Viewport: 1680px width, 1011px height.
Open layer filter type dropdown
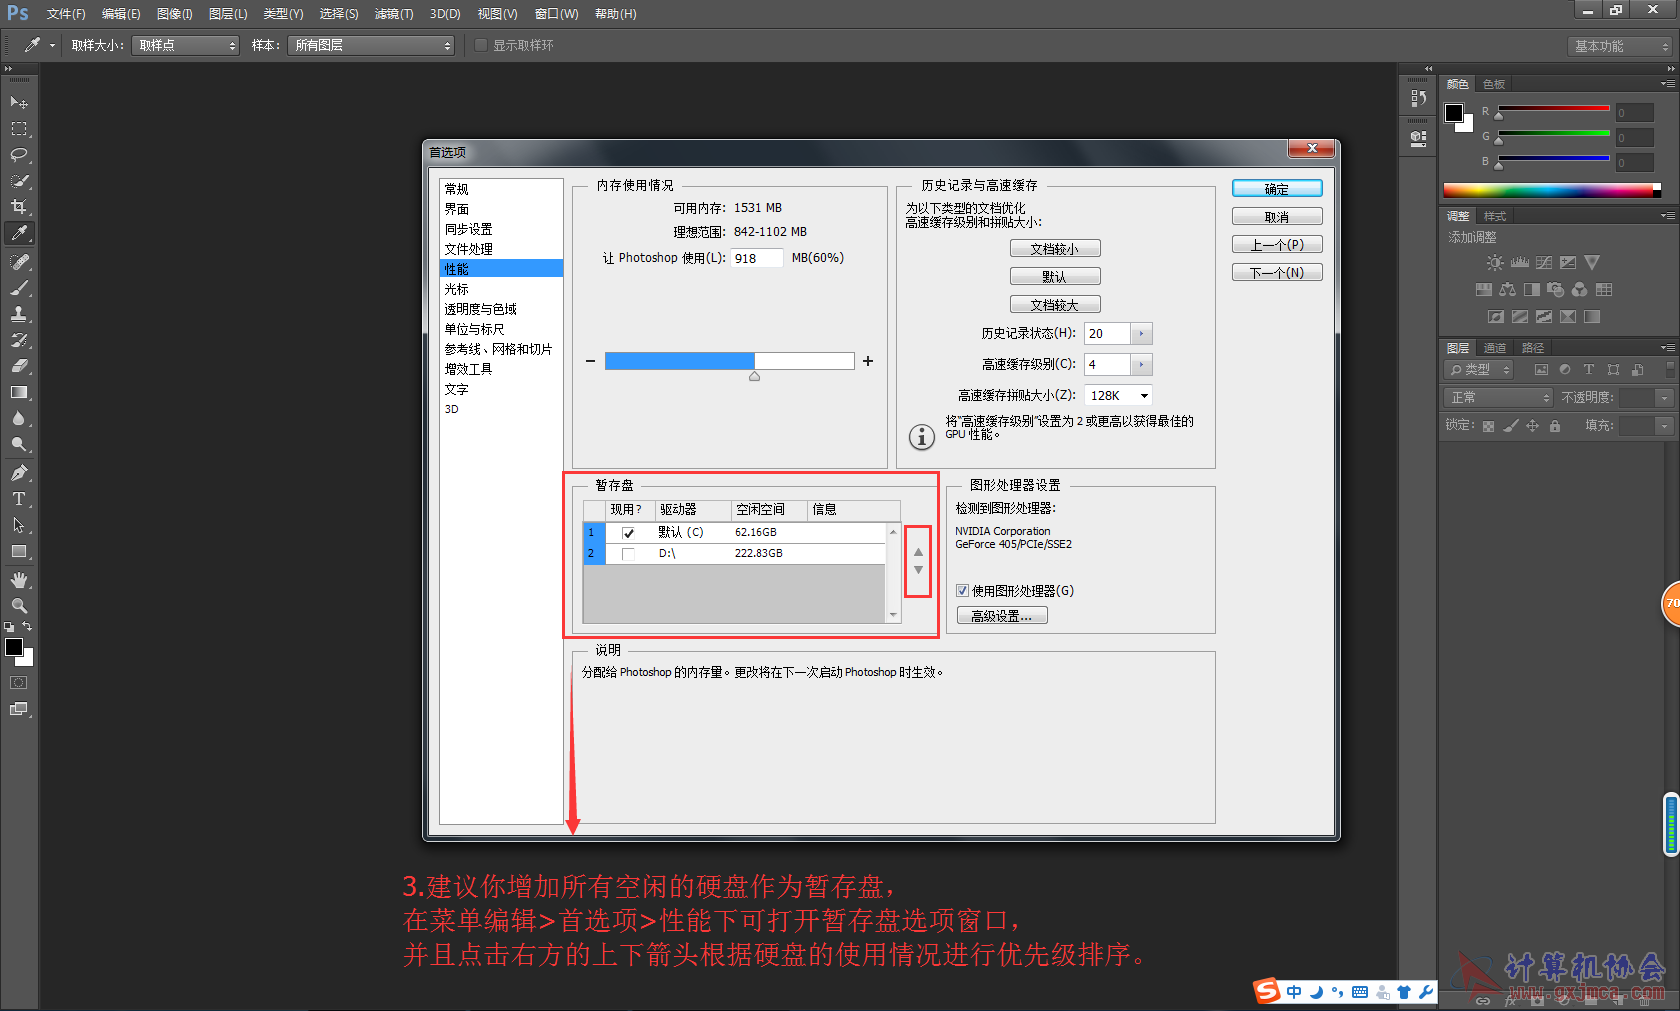(1479, 370)
